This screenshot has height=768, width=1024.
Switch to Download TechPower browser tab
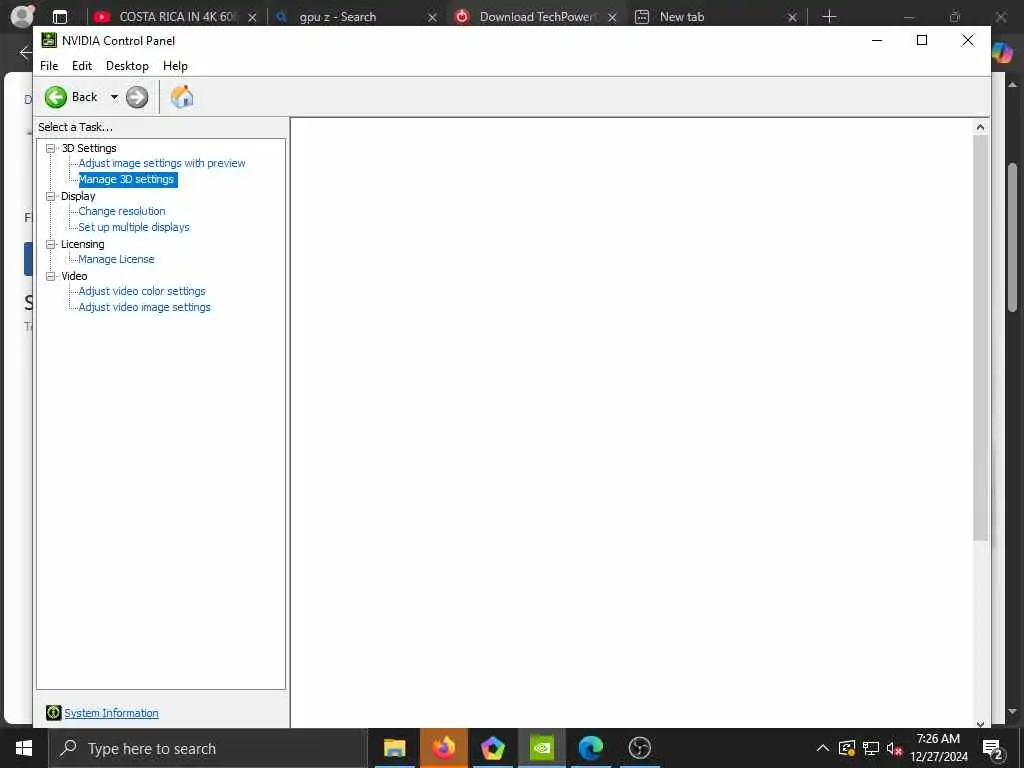point(537,17)
